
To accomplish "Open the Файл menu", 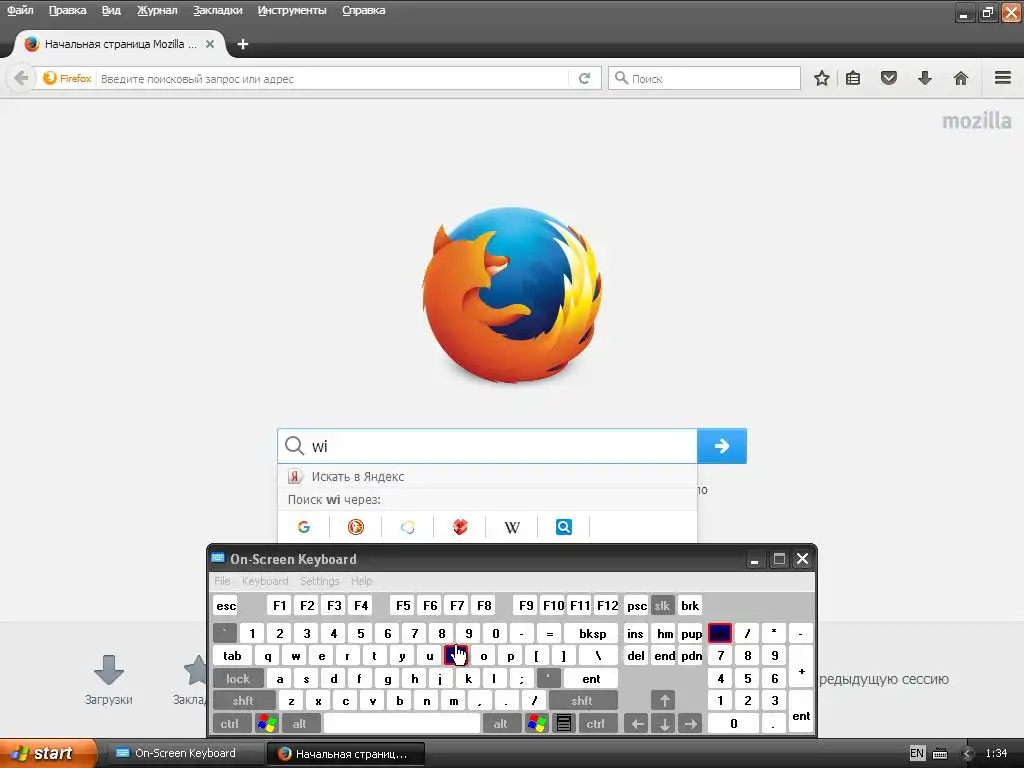I will 20,10.
